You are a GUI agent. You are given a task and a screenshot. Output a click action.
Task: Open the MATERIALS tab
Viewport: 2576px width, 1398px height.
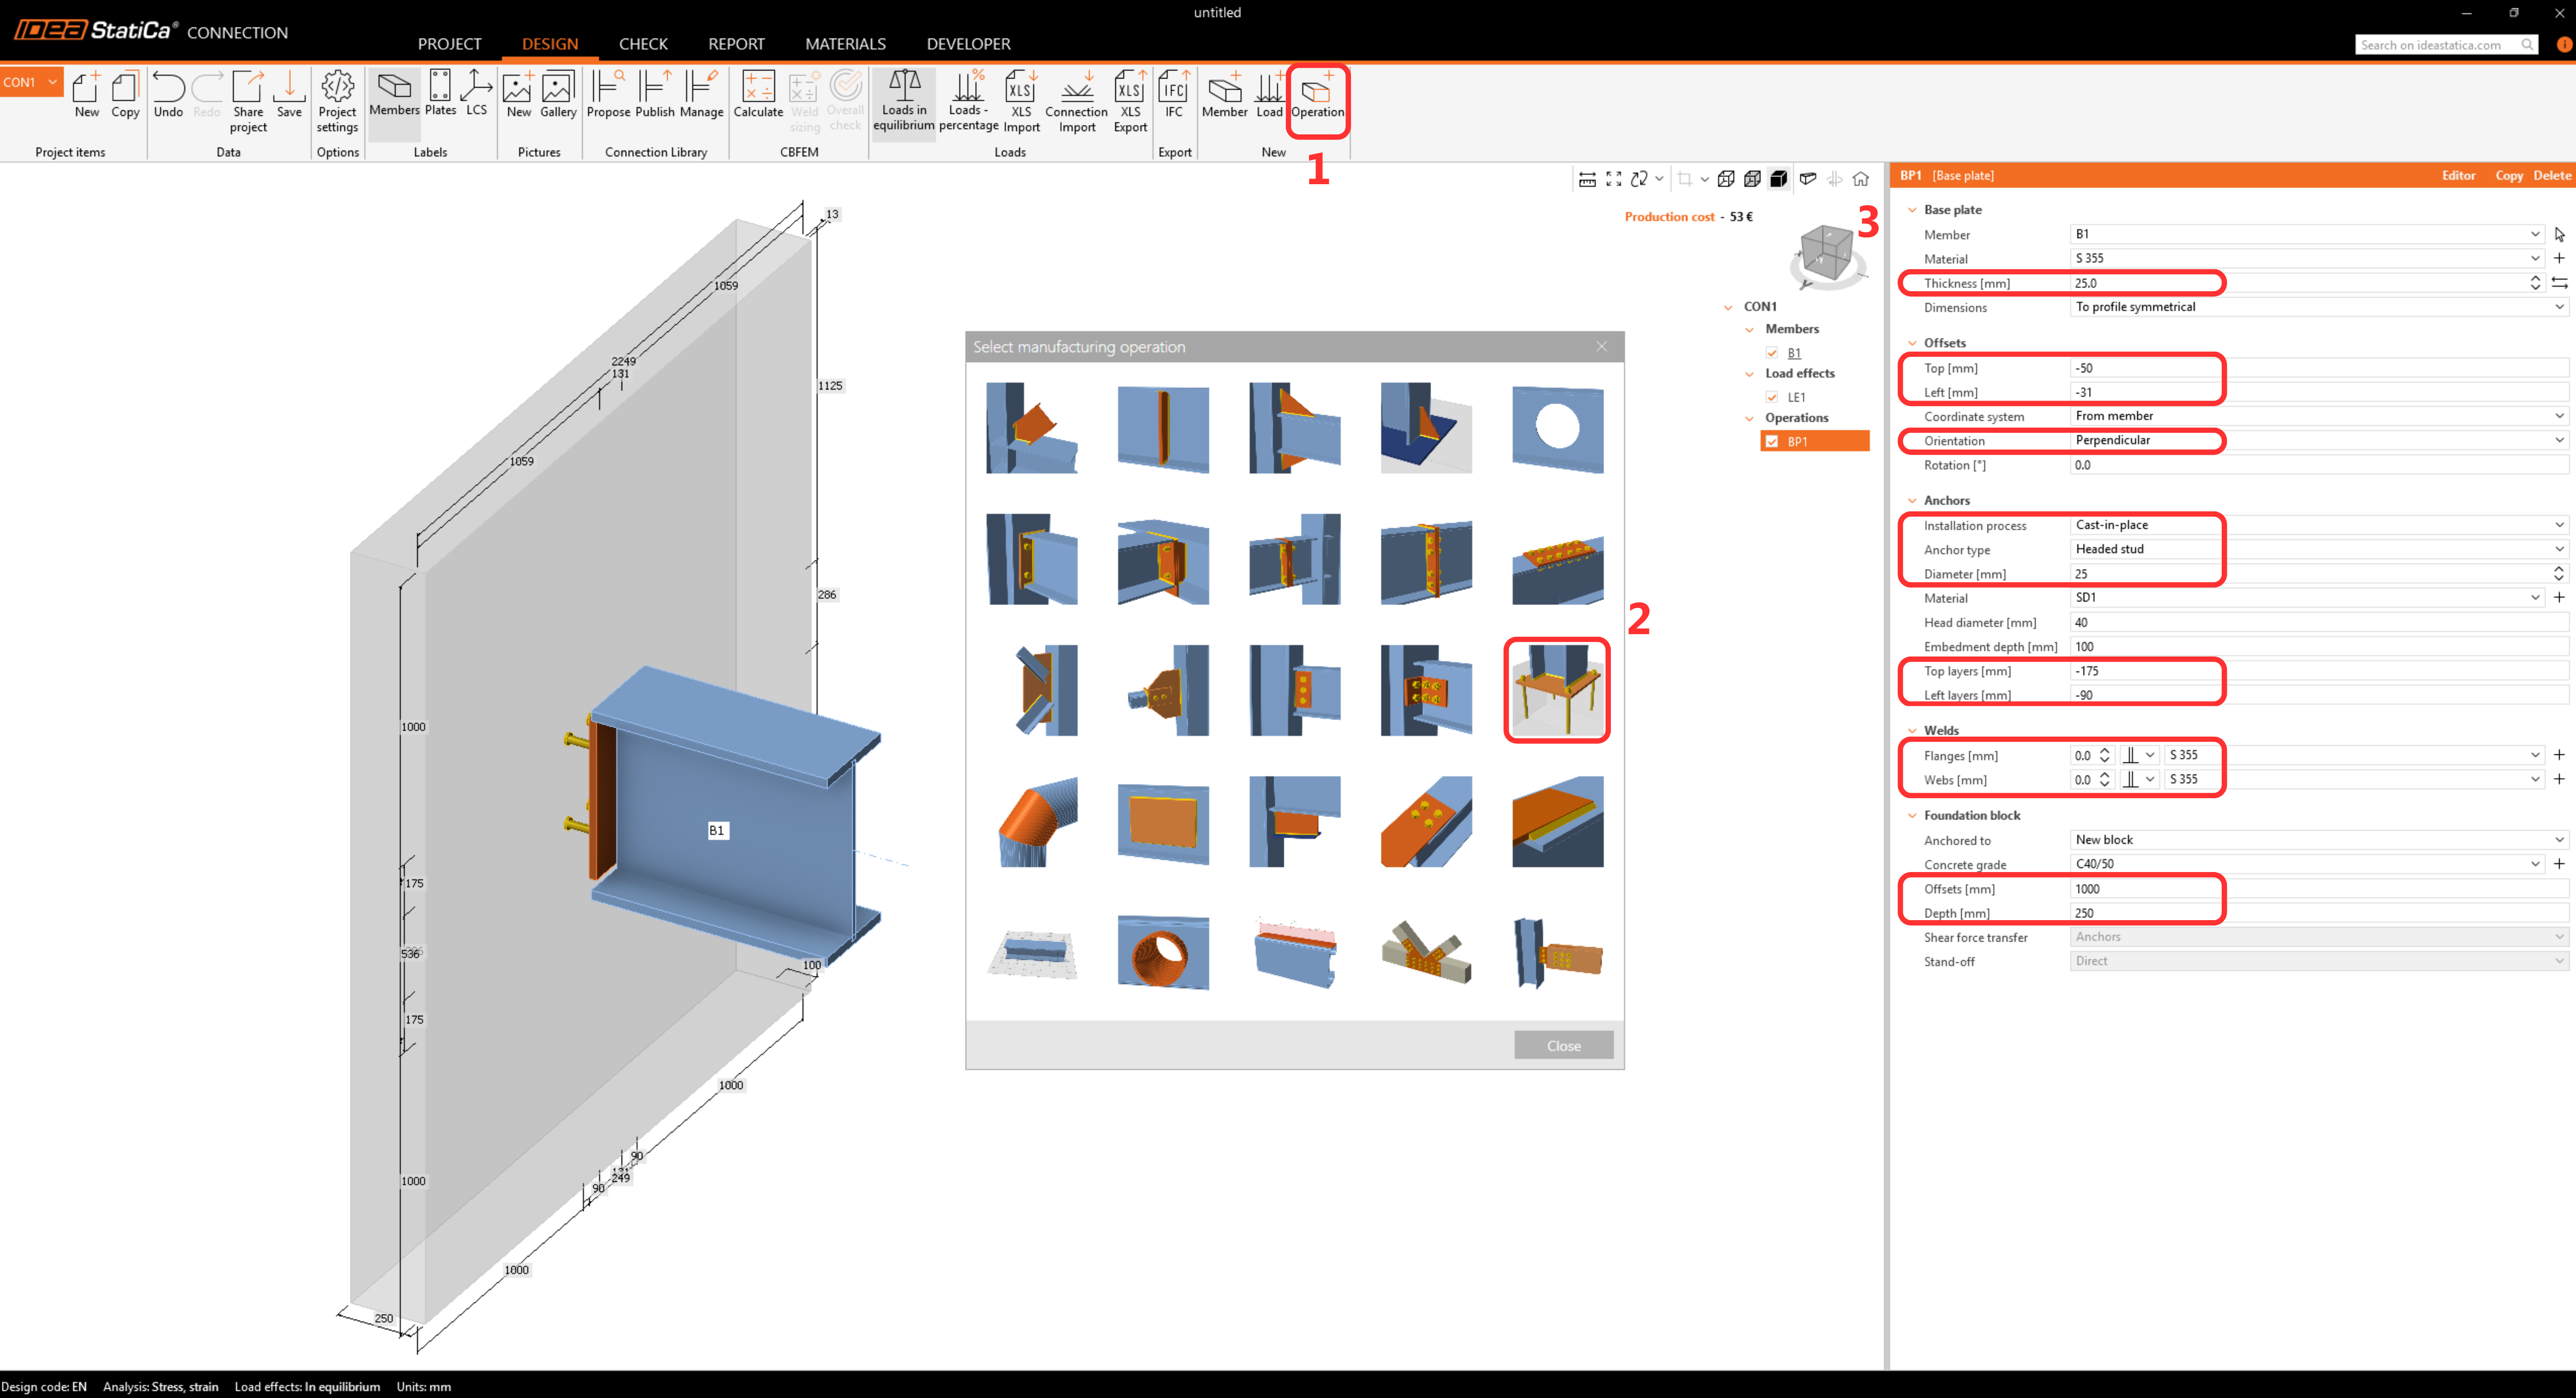point(845,44)
